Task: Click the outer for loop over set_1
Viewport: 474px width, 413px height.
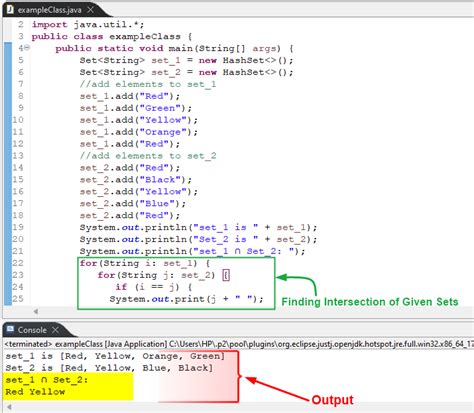Action: [145, 263]
